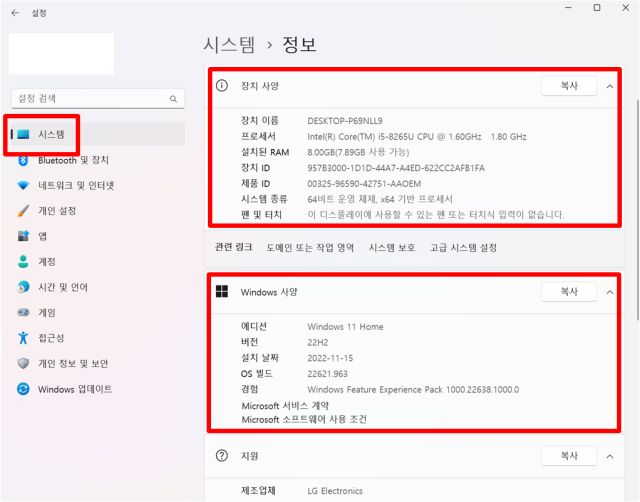This screenshot has height=502, width=640.
Task: Open Microsoft 서비스 계약 link
Action: click(285, 406)
